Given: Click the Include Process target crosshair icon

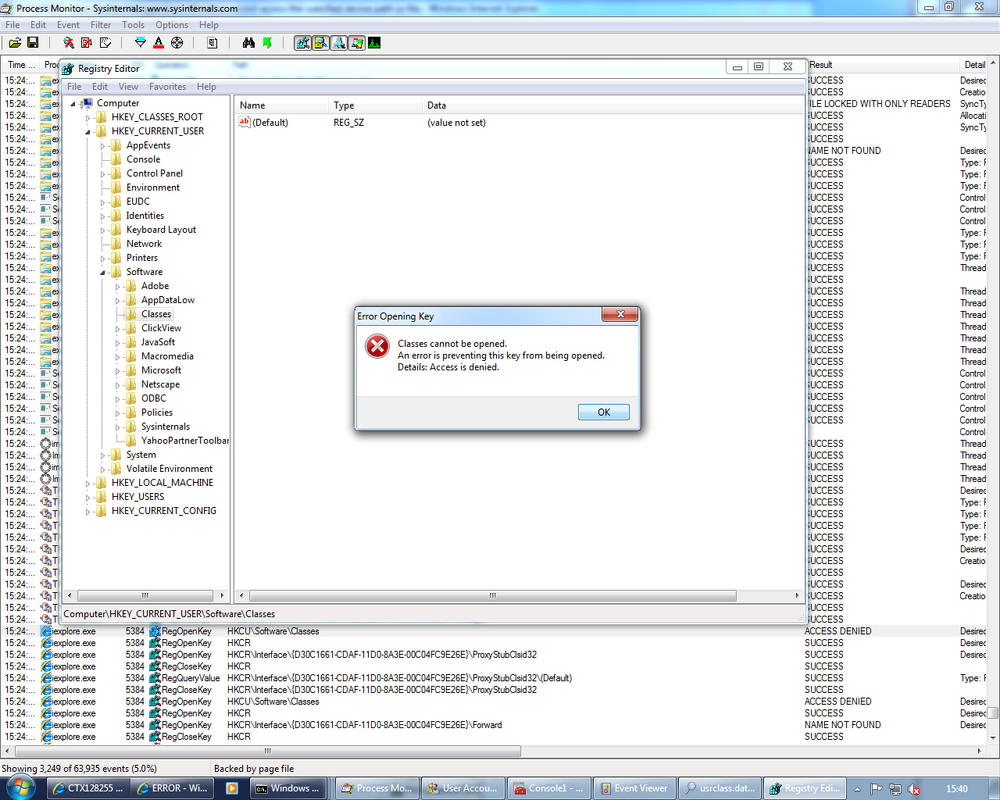Looking at the screenshot, I should 177,43.
